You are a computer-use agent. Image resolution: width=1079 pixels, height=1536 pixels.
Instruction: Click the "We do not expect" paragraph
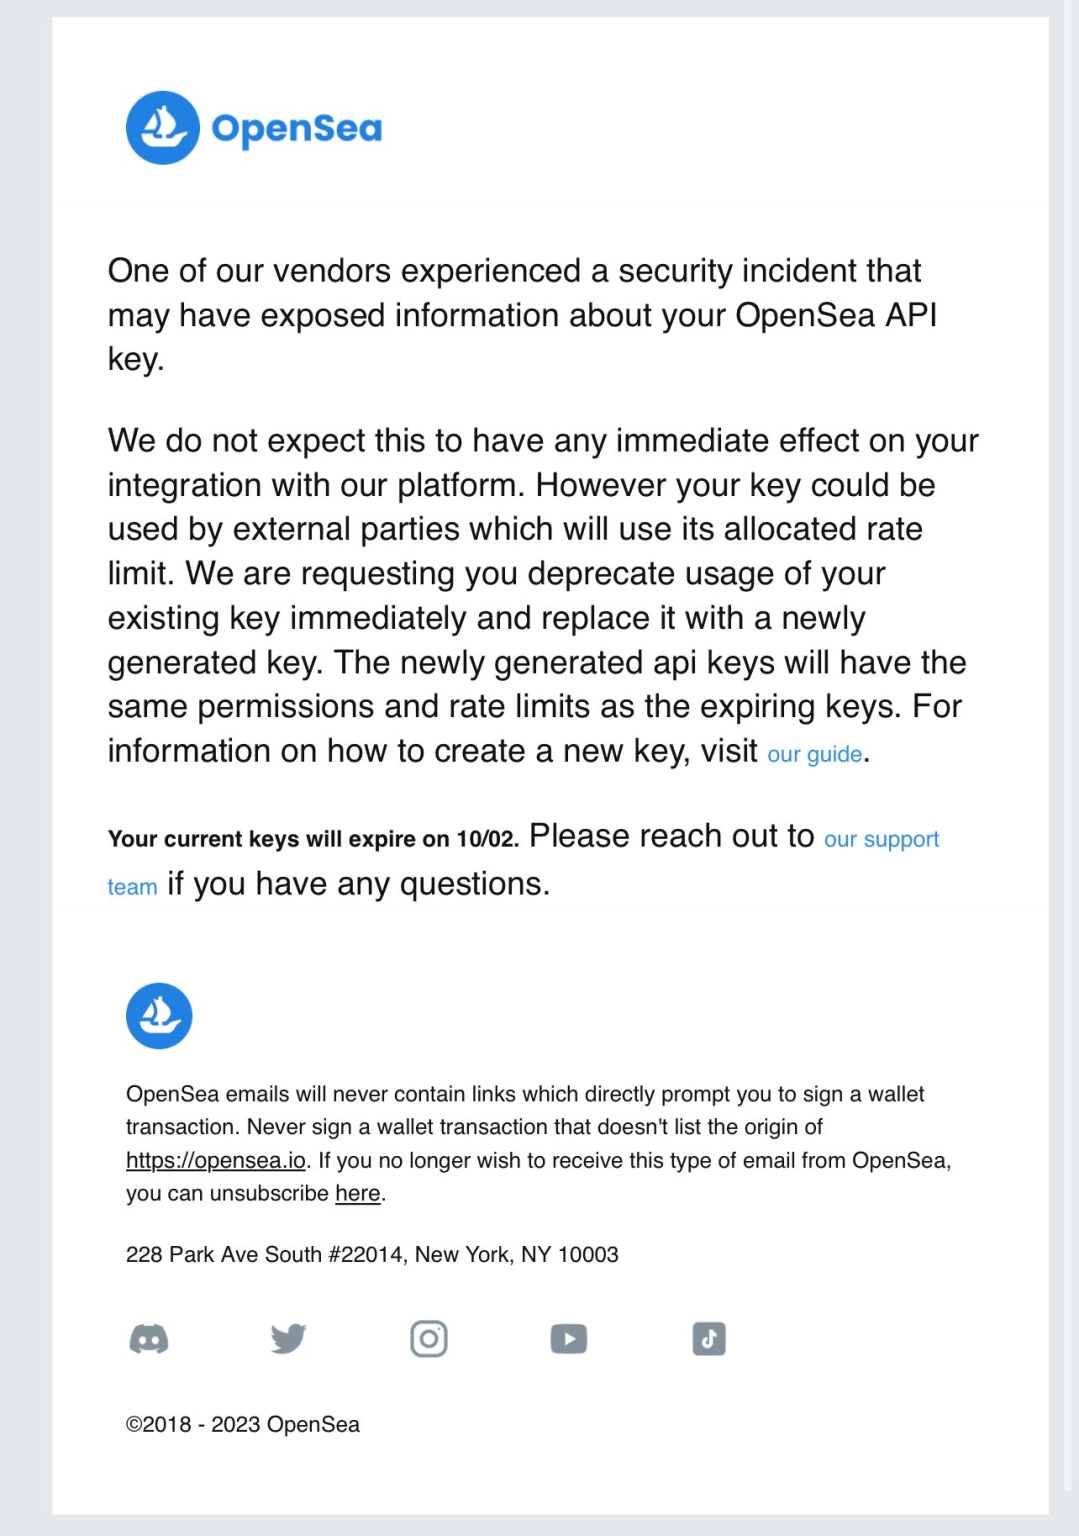(543, 596)
